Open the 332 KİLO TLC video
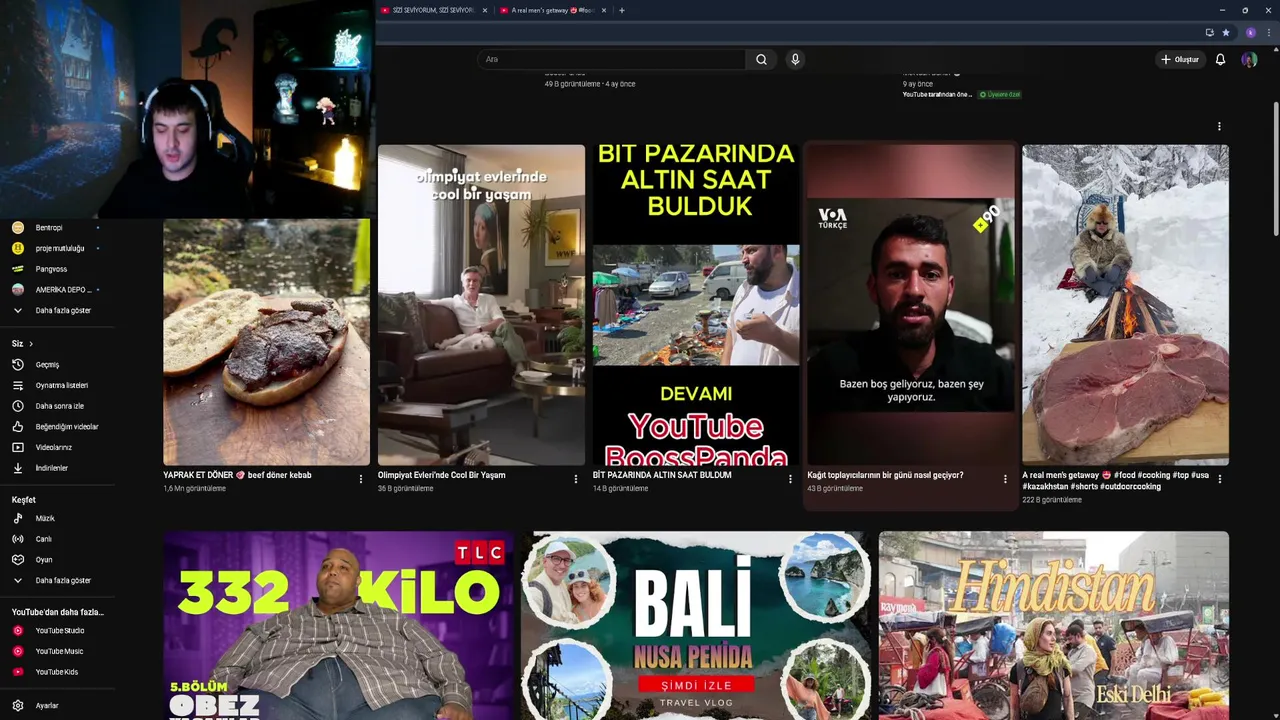 click(338, 625)
